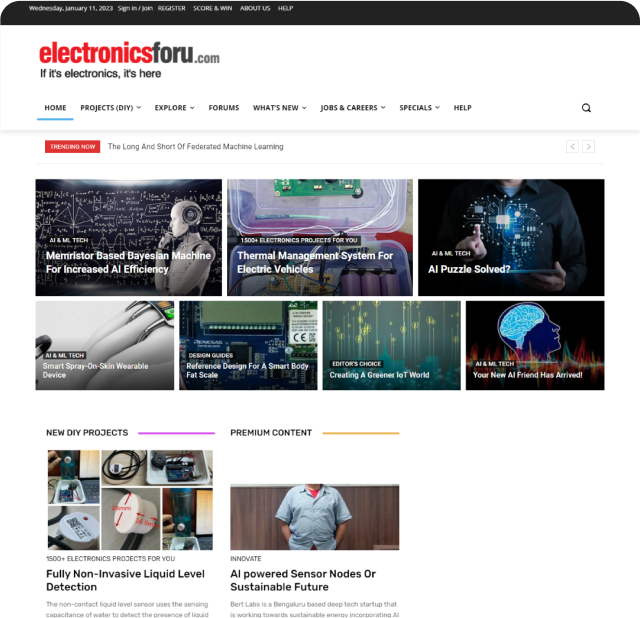Go to the Home tab

(55, 108)
